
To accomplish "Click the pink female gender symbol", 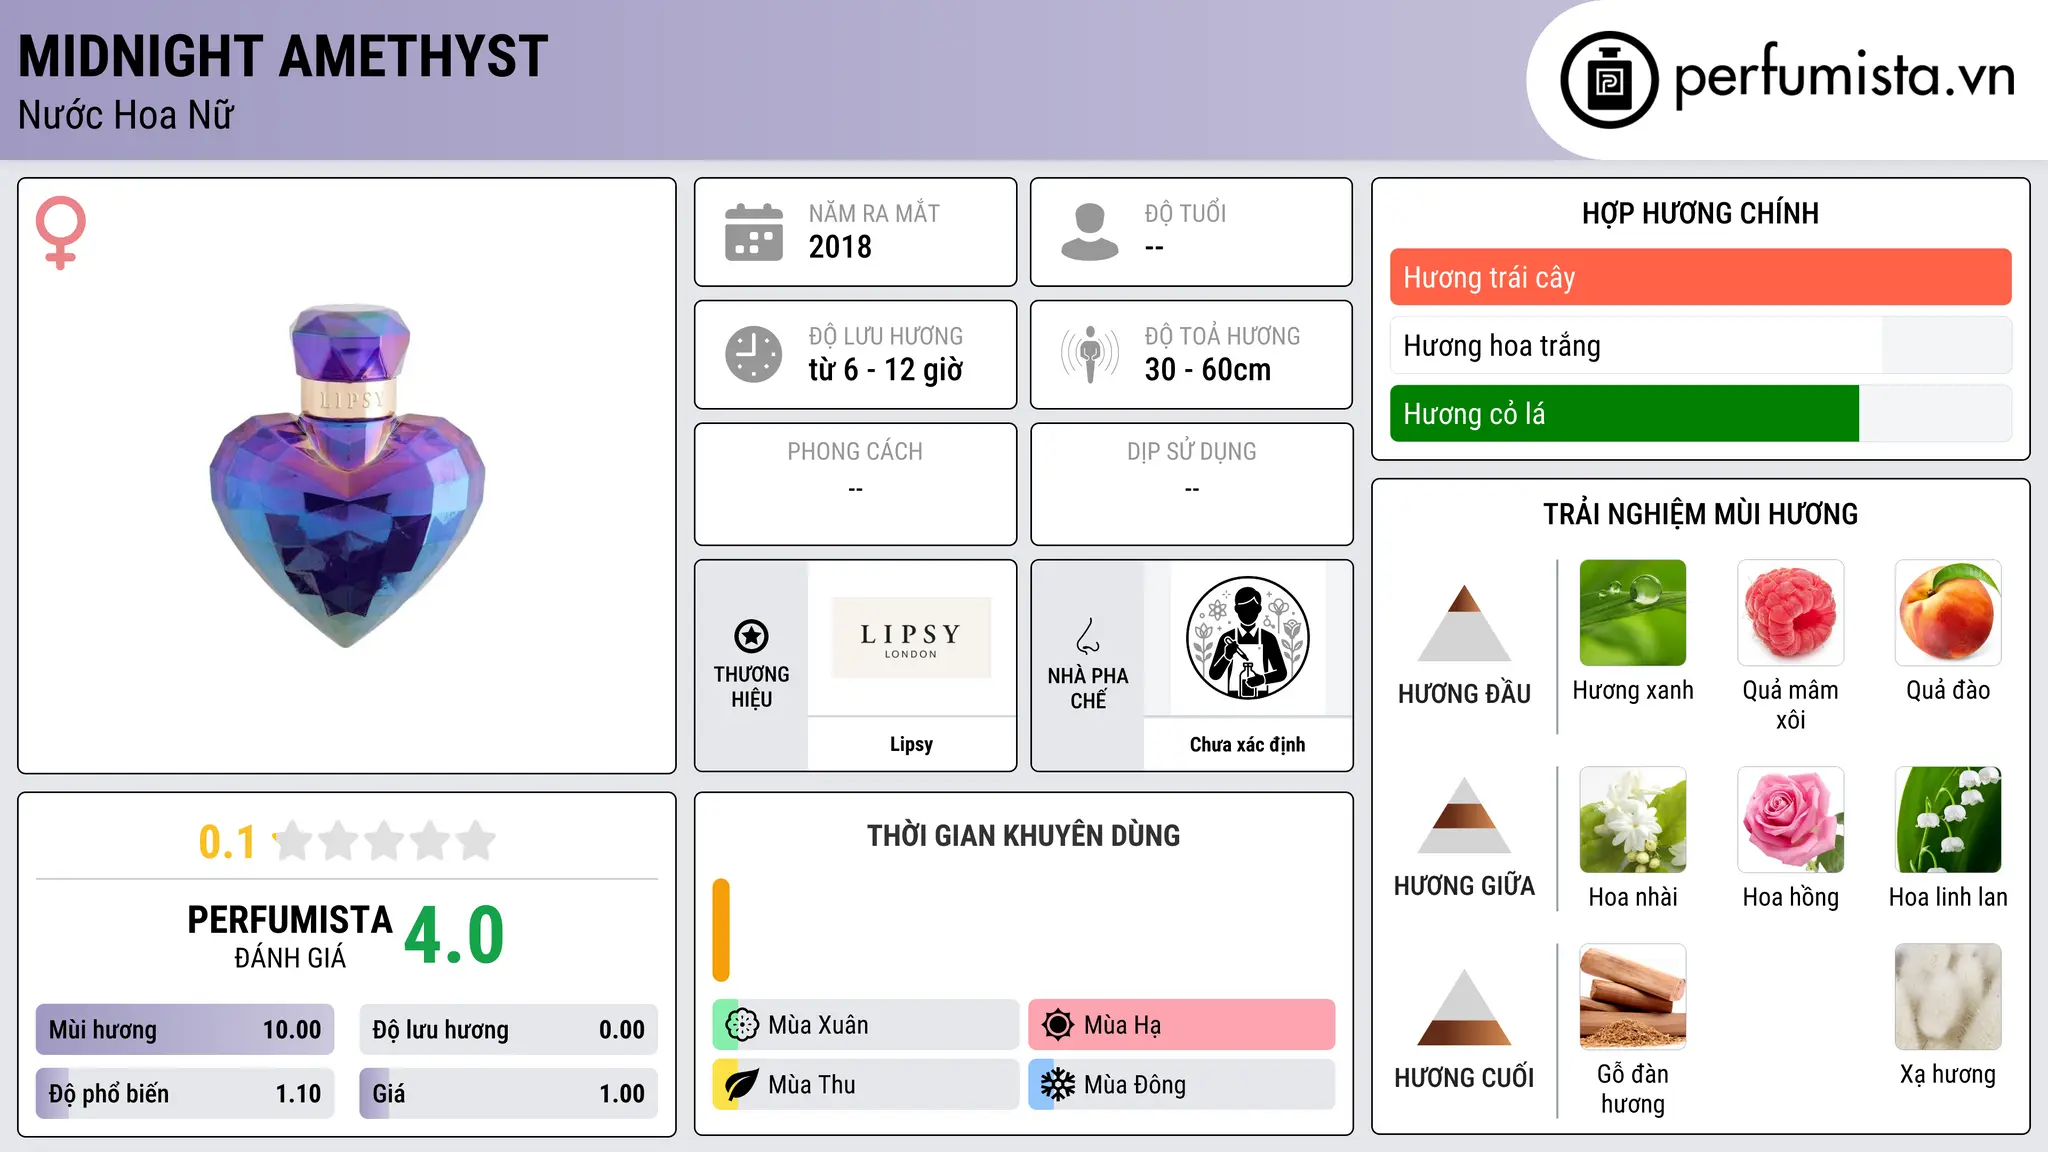I will (x=61, y=233).
